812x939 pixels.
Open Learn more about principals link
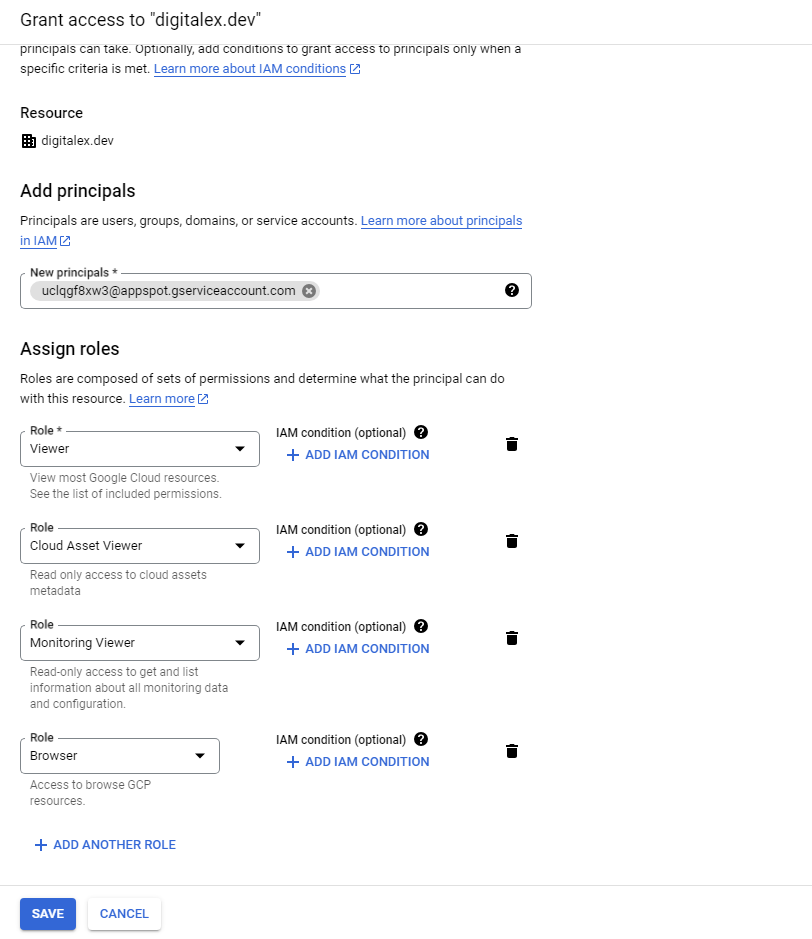click(x=441, y=220)
